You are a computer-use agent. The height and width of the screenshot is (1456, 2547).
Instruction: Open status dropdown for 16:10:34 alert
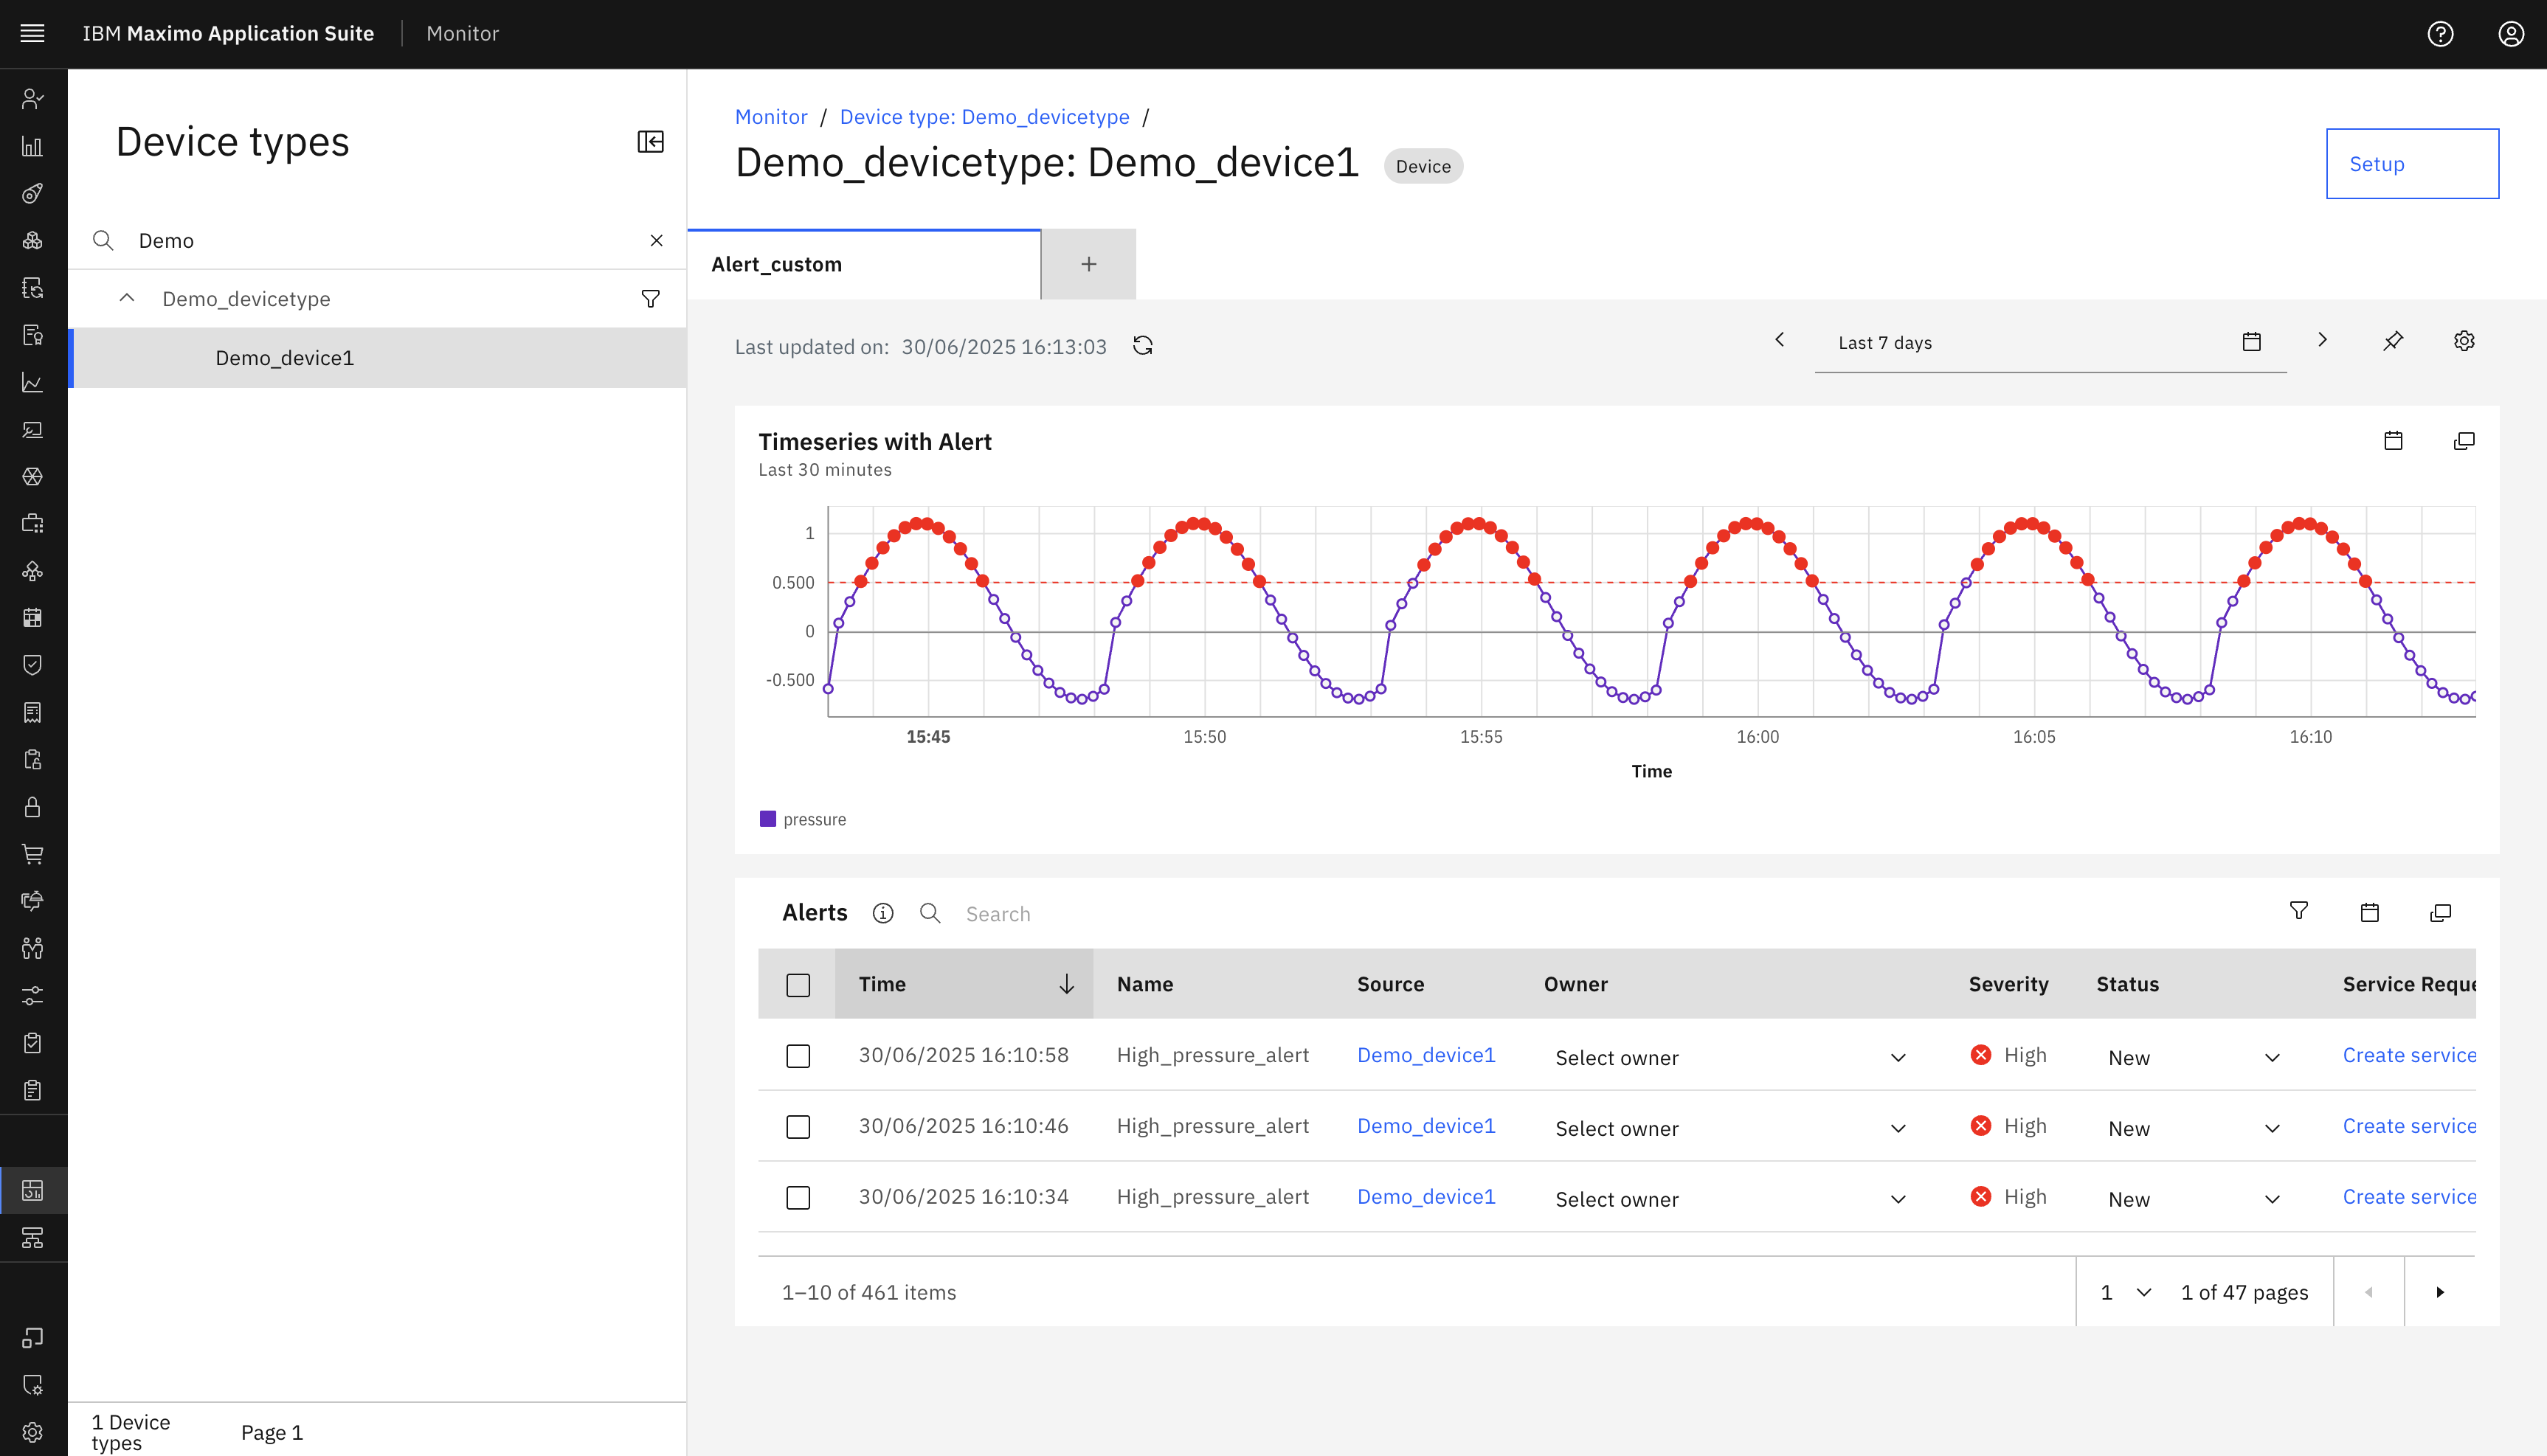(2195, 1199)
